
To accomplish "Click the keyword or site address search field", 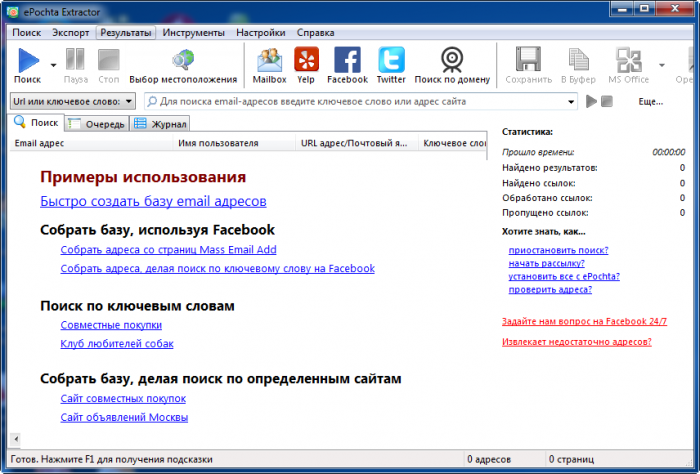I will click(360, 101).
